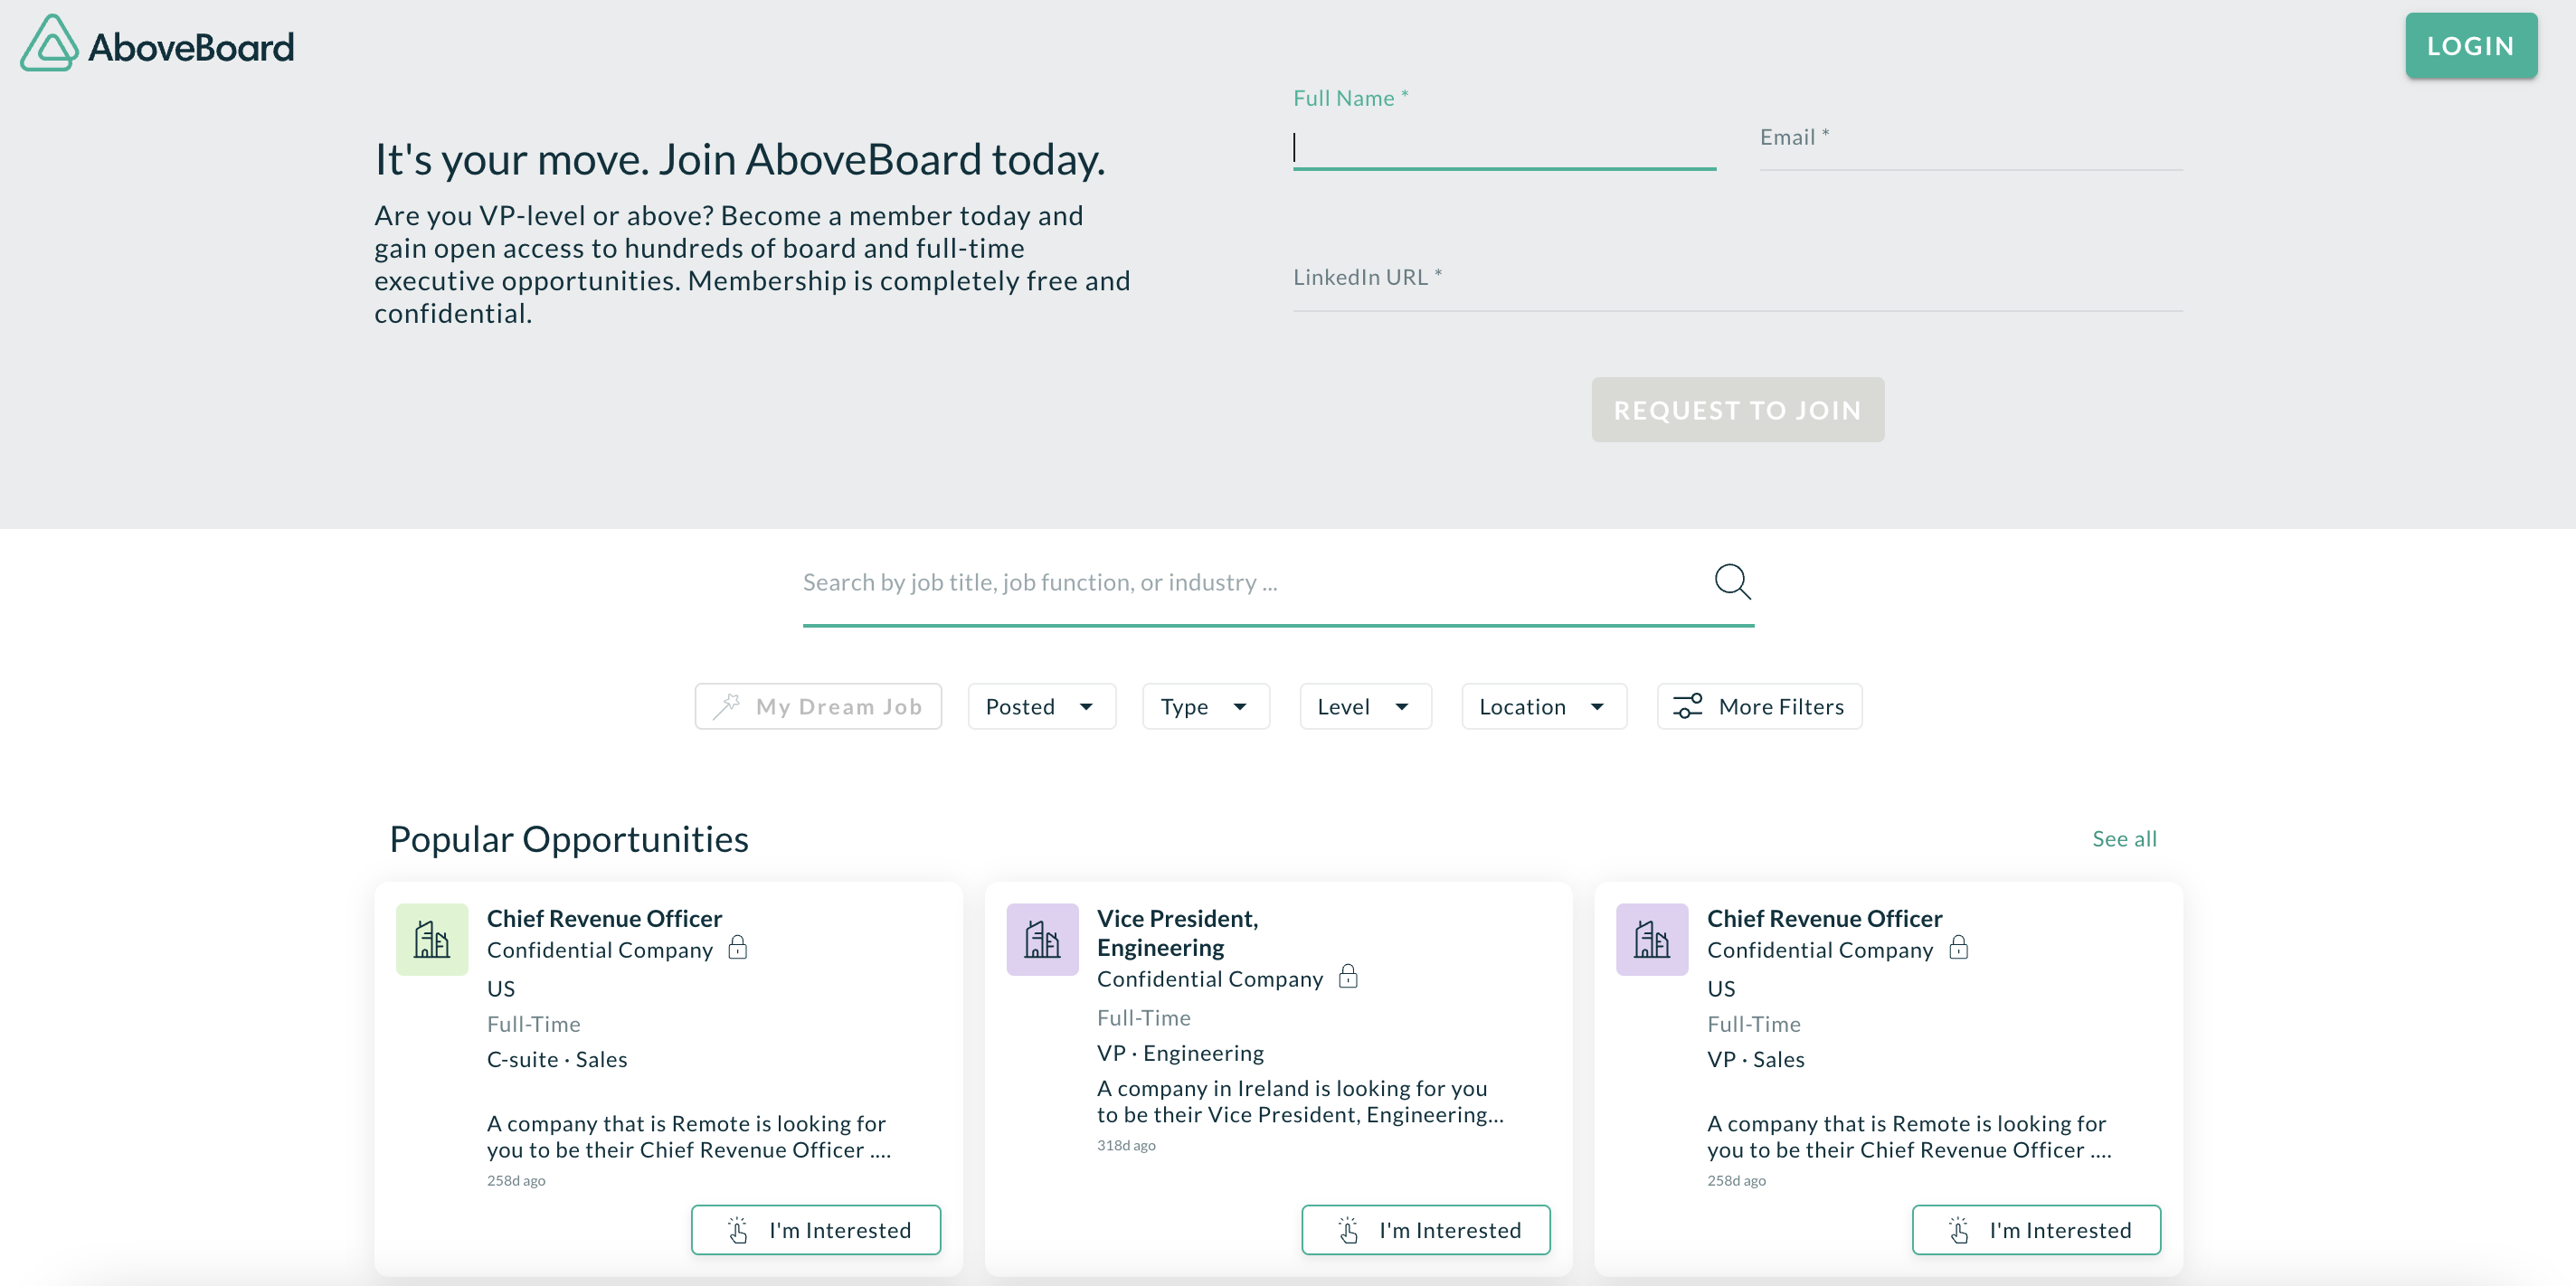
Task: Click the lock icon on the Vice President Engineering card
Action: coord(1348,976)
